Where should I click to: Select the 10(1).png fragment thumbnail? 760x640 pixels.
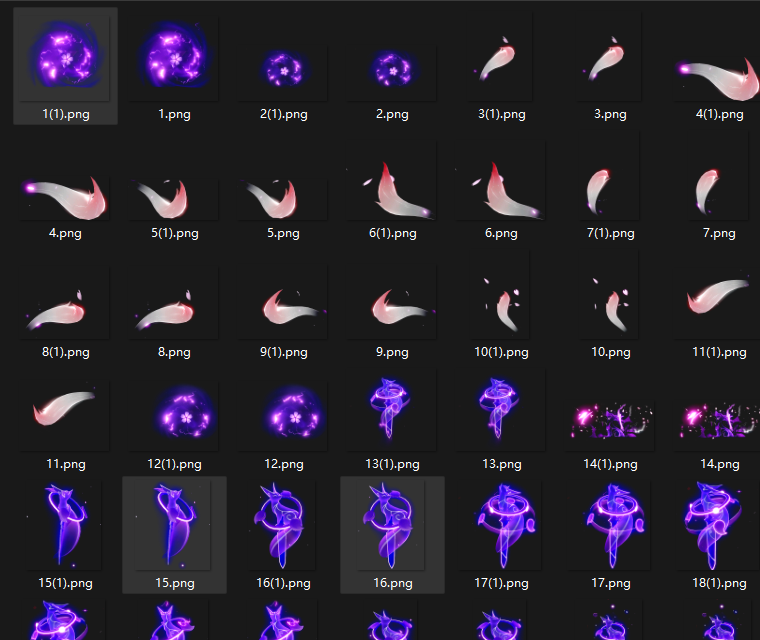[x=502, y=305]
